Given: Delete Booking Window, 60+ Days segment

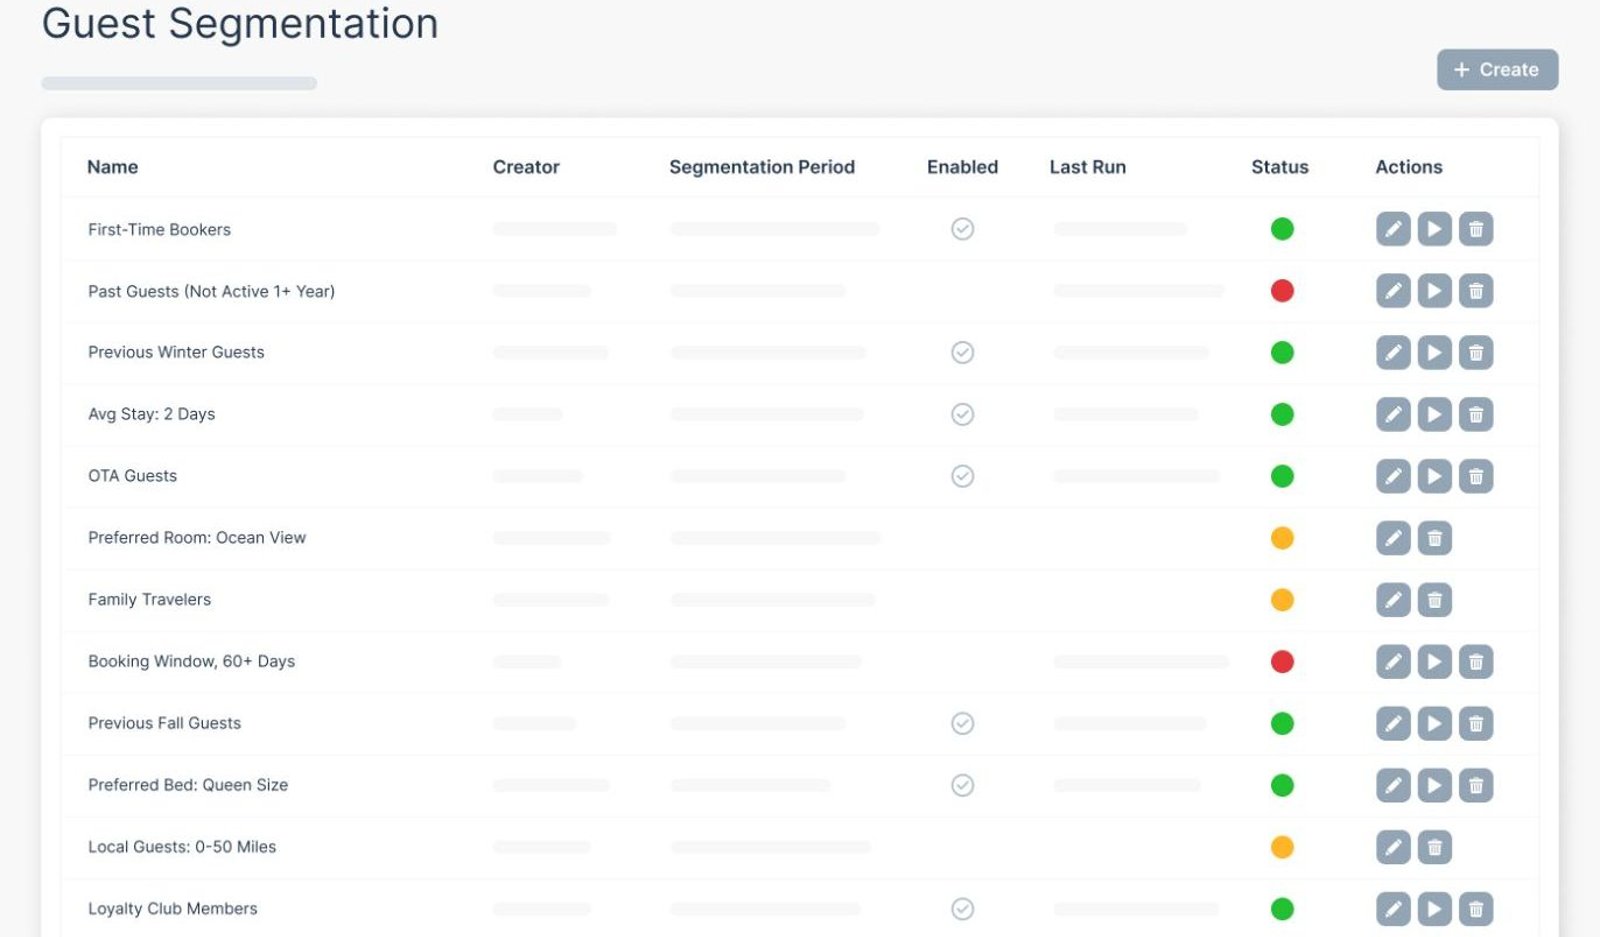Looking at the screenshot, I should pos(1476,662).
